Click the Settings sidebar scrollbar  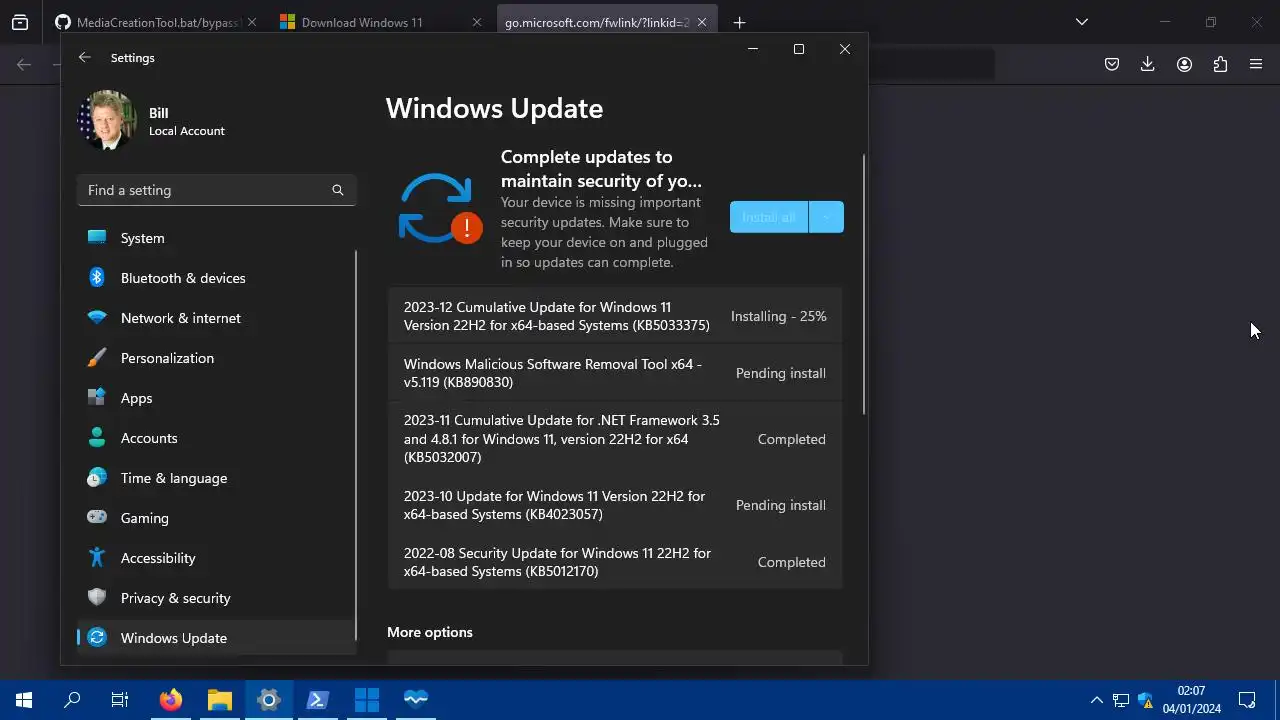point(355,445)
